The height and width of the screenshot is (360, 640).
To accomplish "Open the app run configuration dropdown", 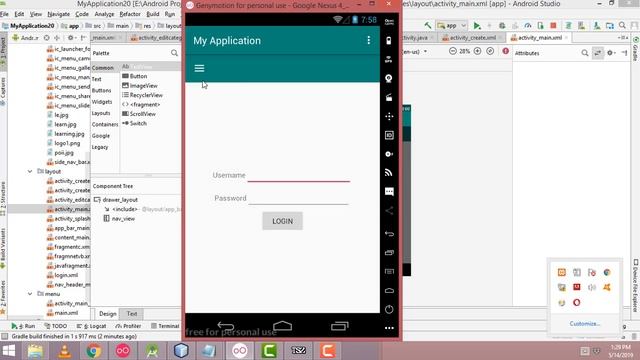I will (x=452, y=25).
